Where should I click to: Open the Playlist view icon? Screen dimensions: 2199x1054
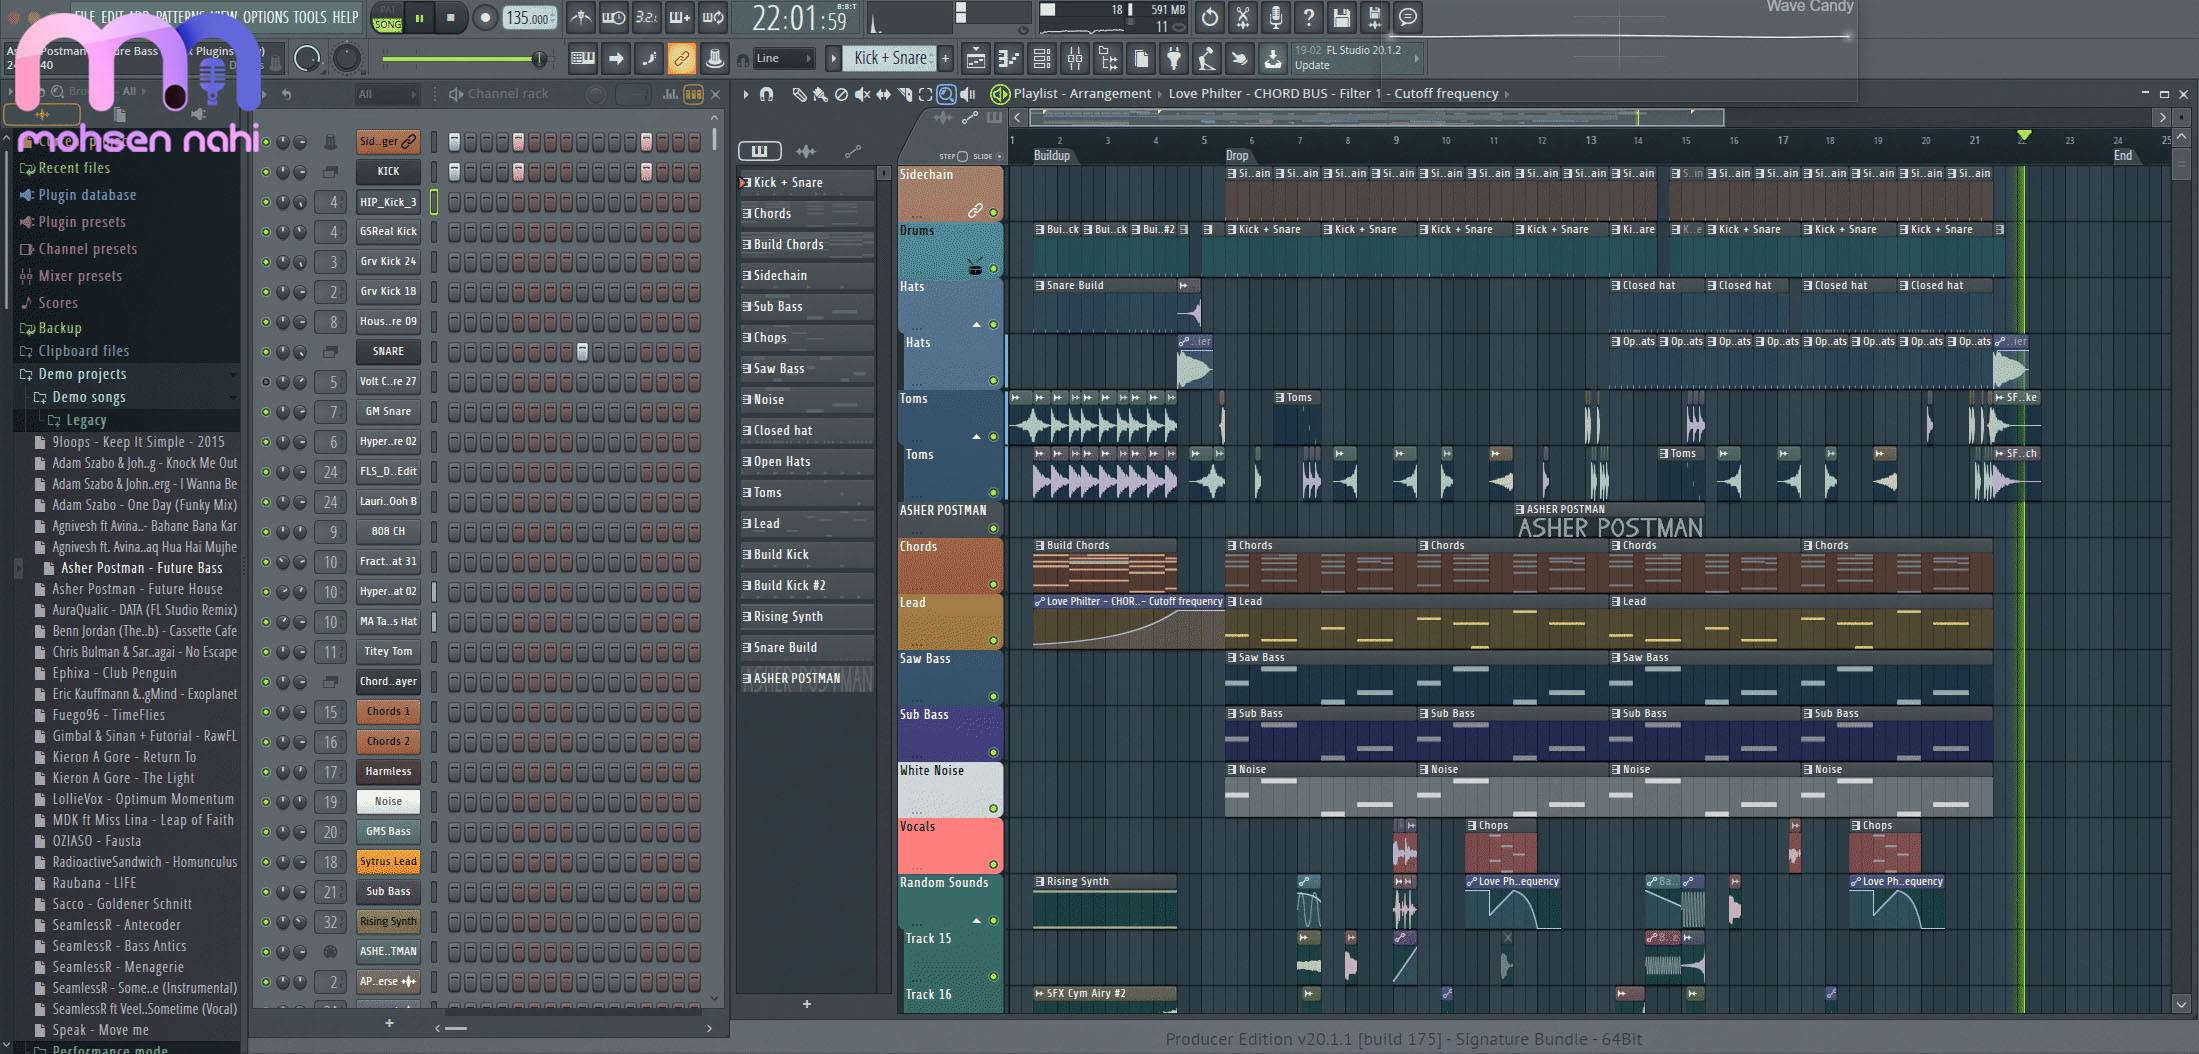[975, 59]
